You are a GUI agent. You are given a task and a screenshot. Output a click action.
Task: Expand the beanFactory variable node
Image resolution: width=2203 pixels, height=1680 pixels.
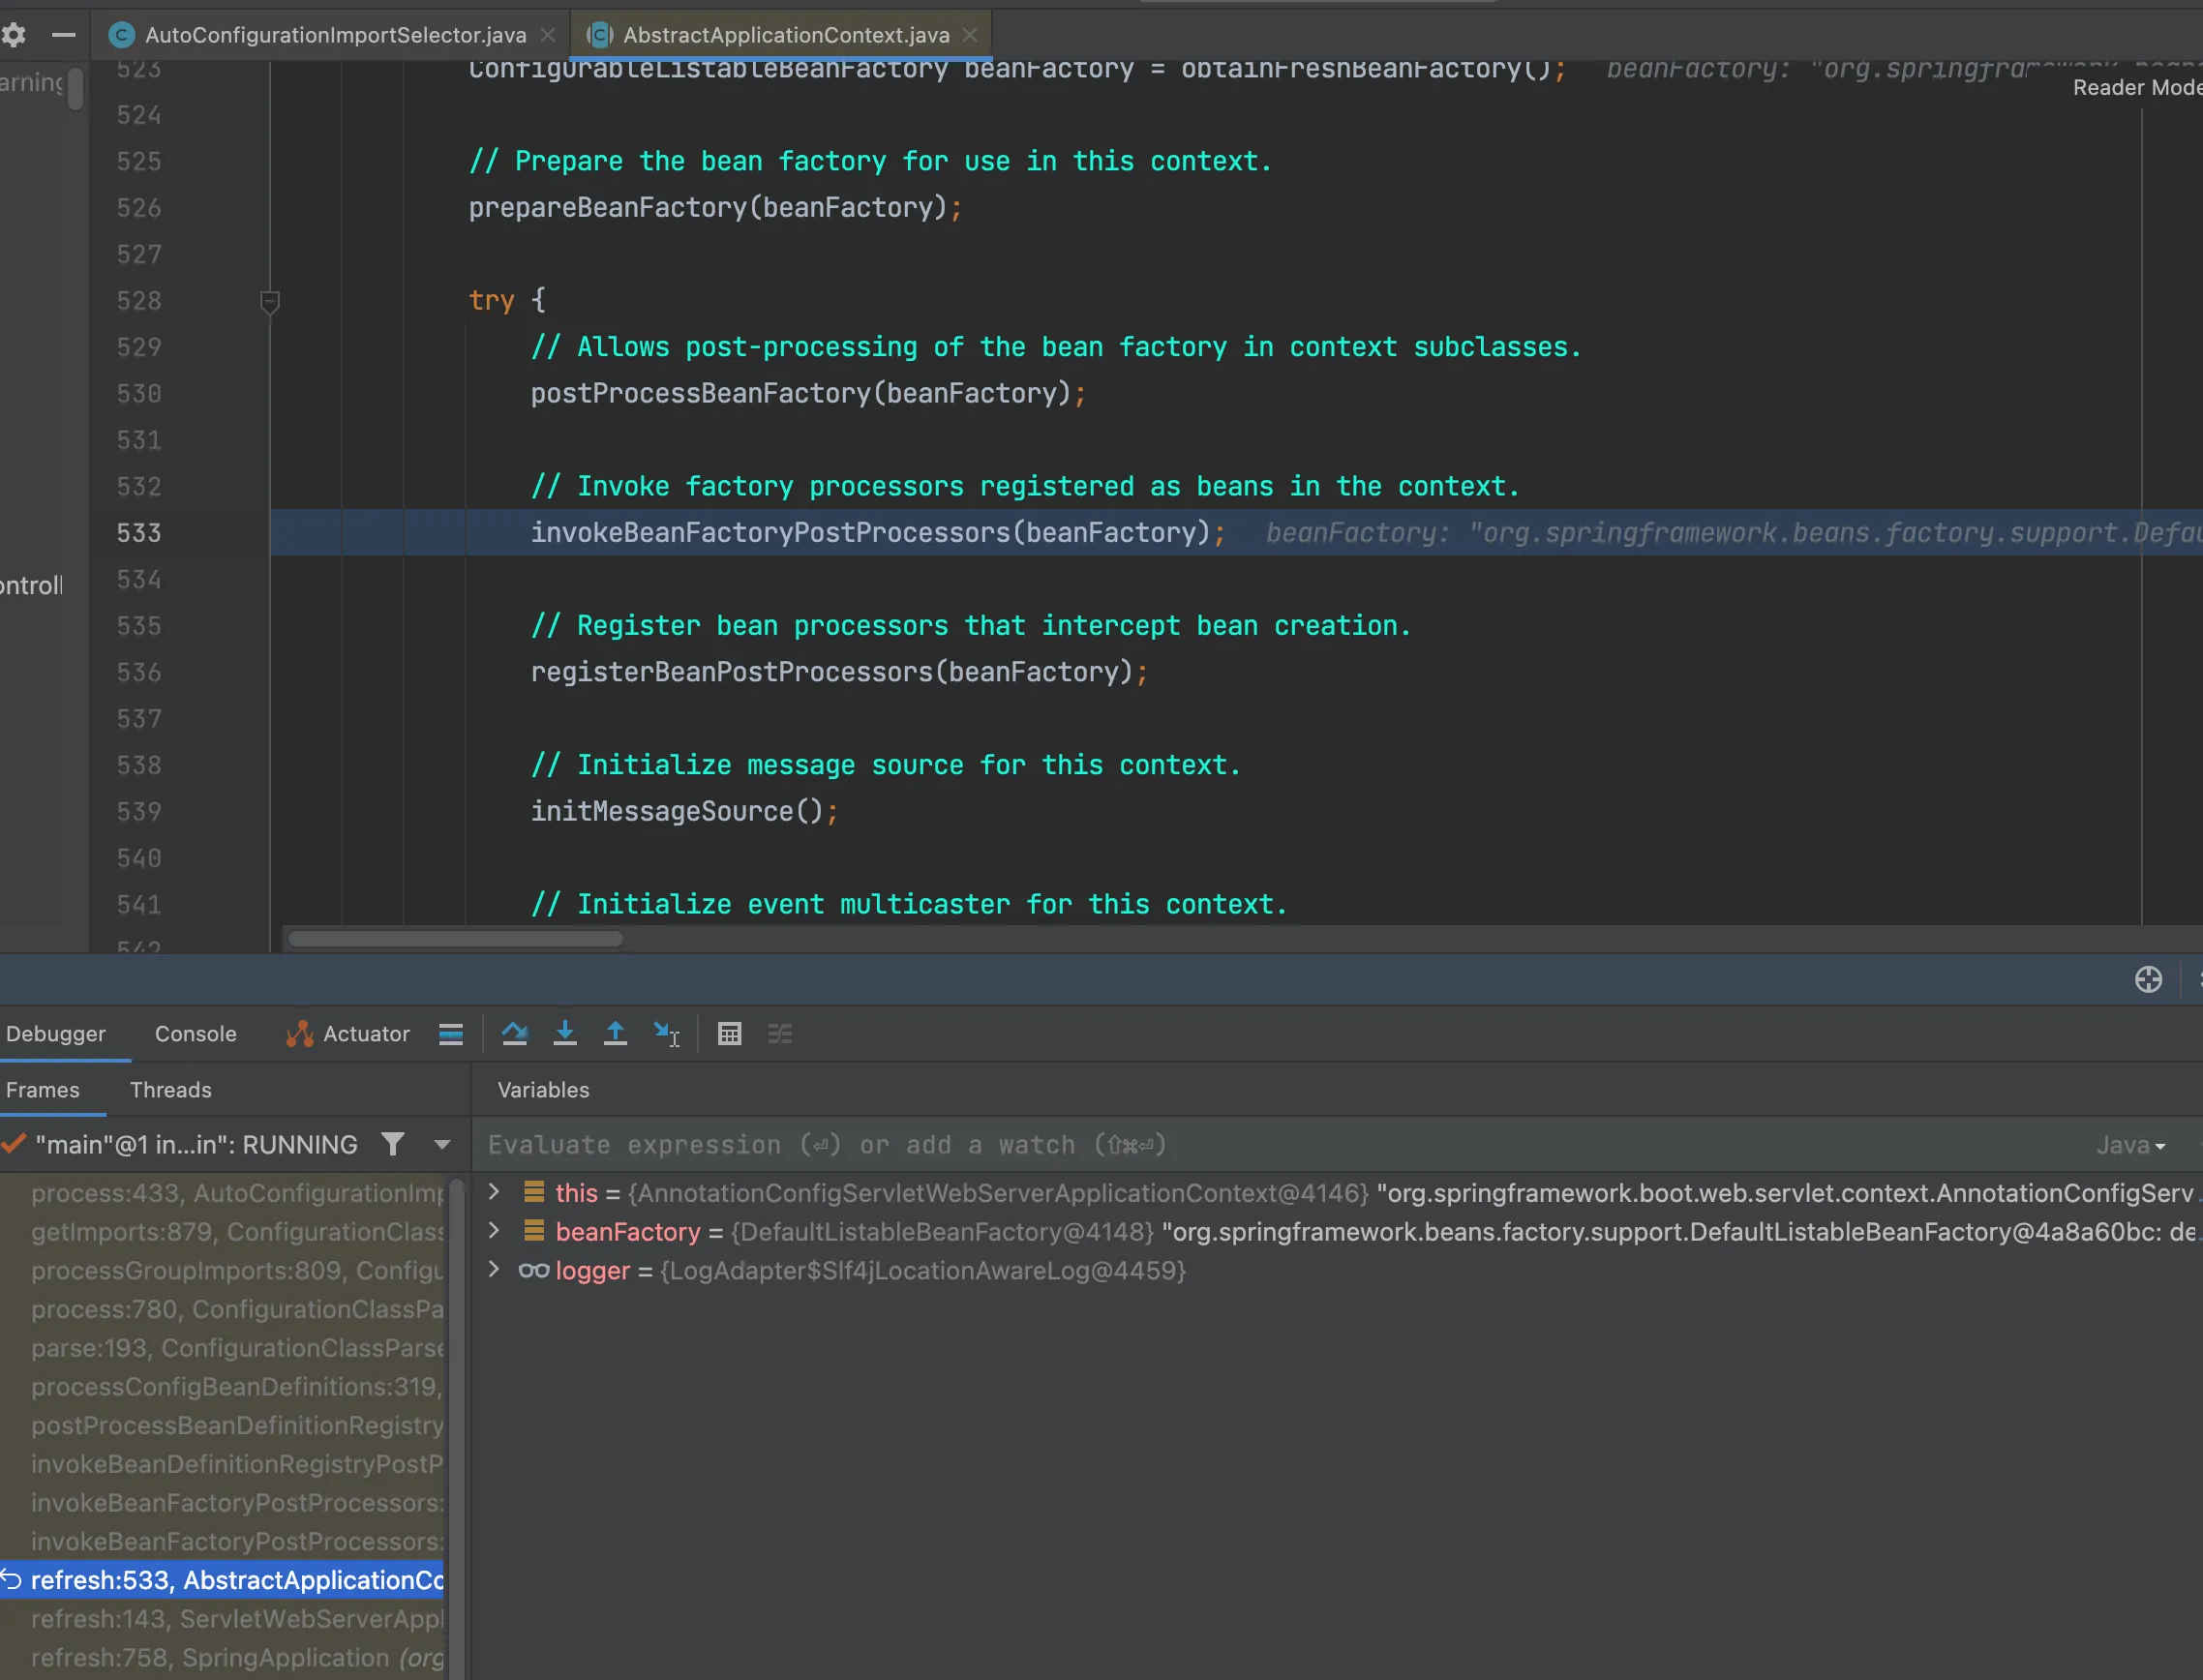pyautogui.click(x=494, y=1231)
